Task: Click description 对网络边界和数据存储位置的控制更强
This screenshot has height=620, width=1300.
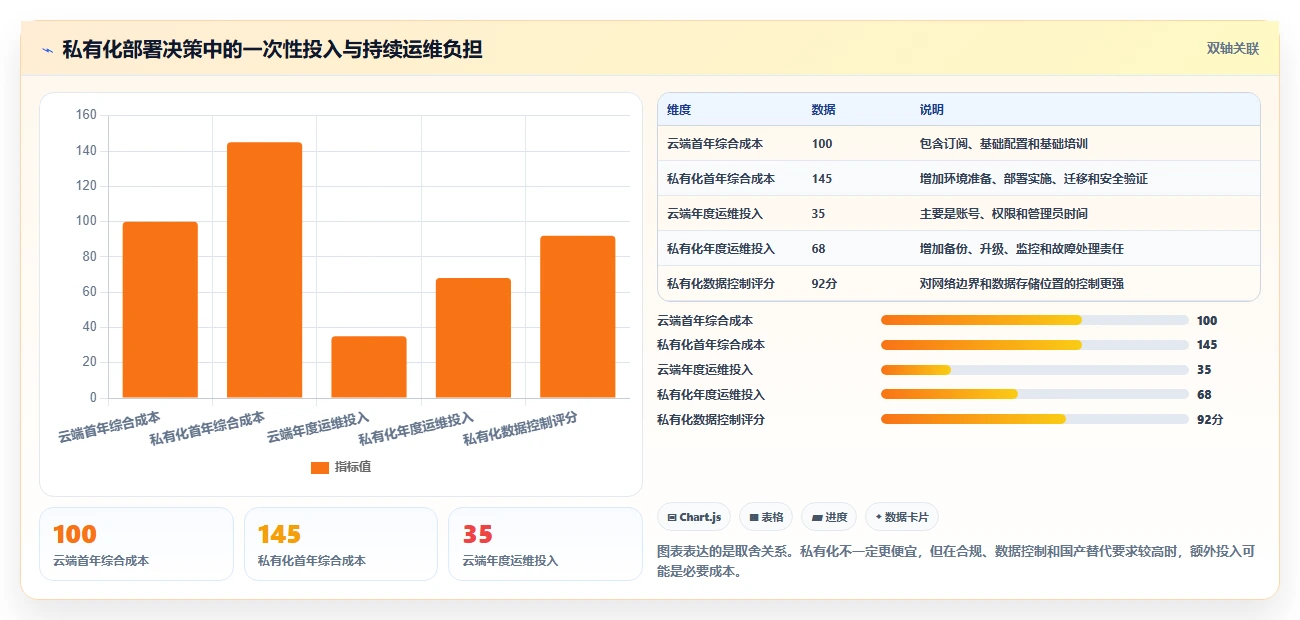Action: tap(1022, 284)
